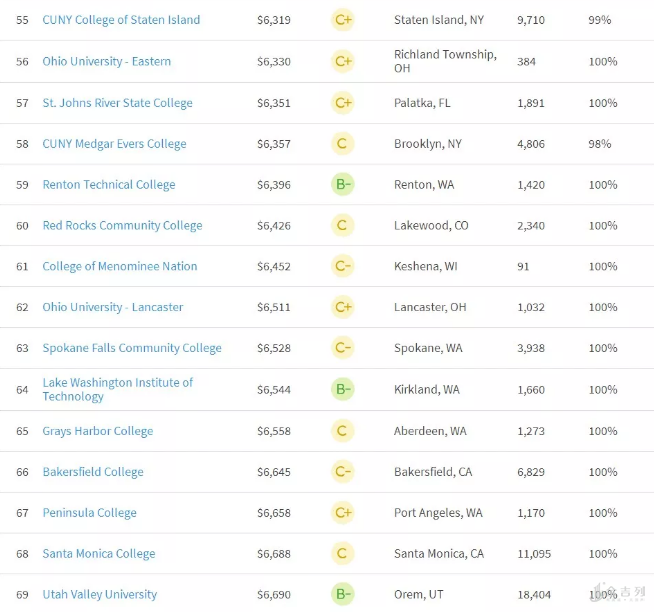Click C- grade badge for Bakersfield College
The height and width of the screenshot is (612, 654).
point(343,472)
